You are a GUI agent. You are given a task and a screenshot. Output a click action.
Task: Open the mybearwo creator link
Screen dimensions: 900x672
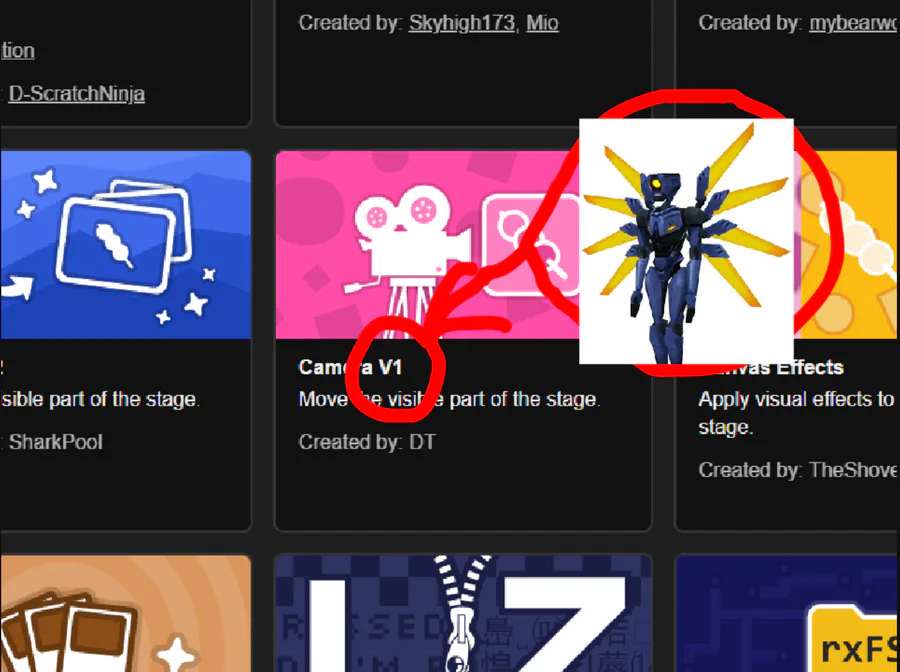[854, 23]
